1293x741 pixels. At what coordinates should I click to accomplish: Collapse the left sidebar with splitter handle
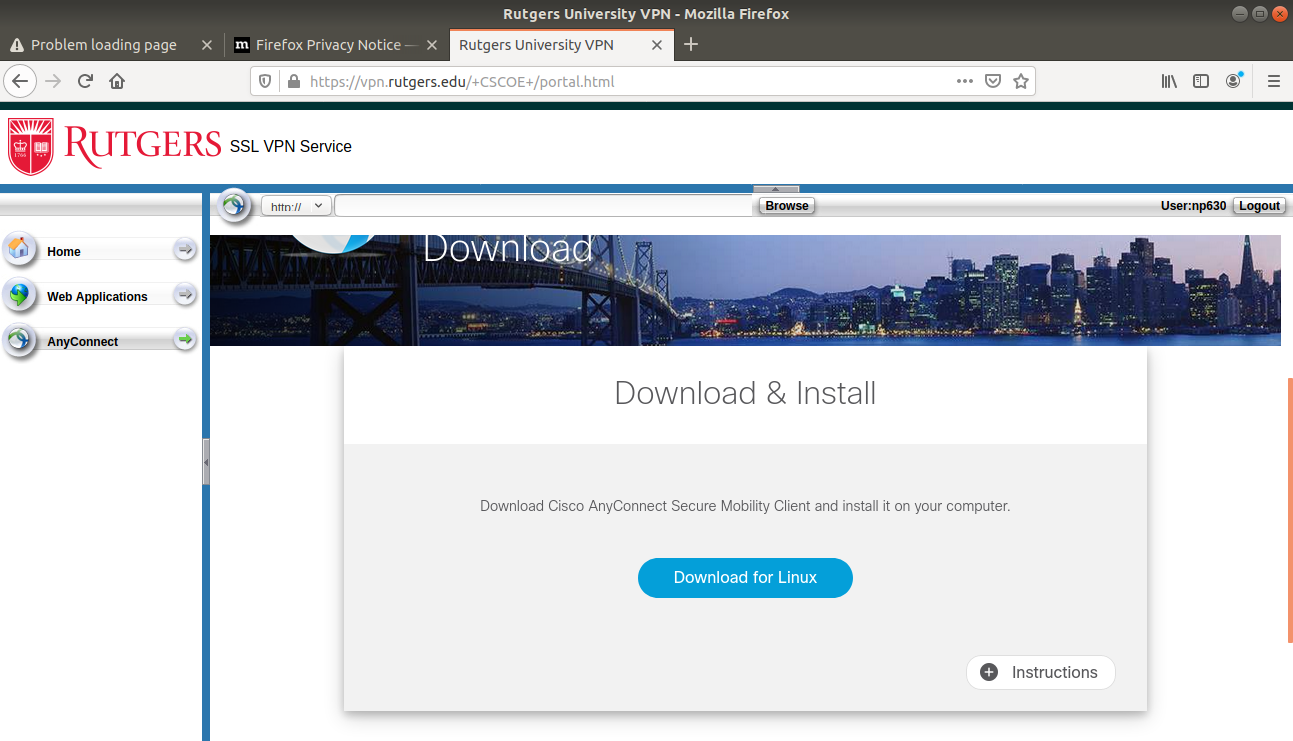(206, 462)
